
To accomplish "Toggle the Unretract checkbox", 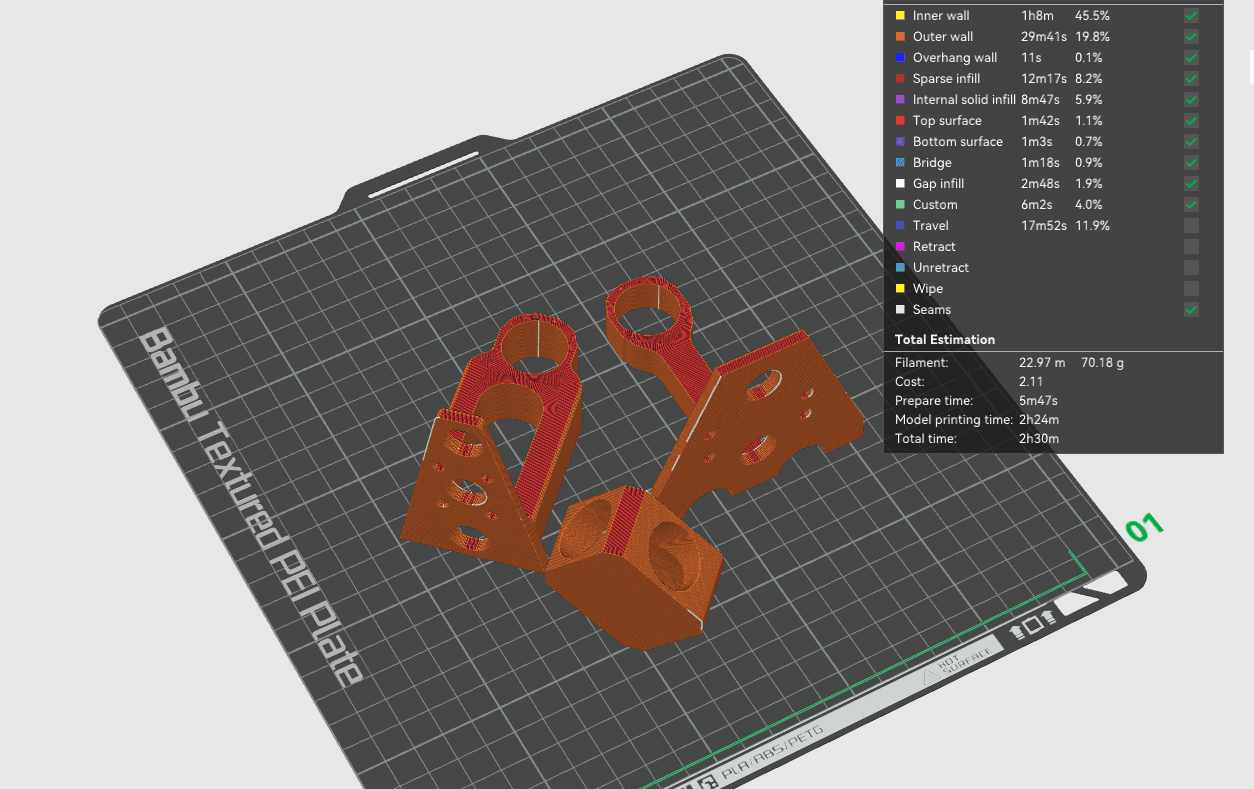I will pos(1191,268).
